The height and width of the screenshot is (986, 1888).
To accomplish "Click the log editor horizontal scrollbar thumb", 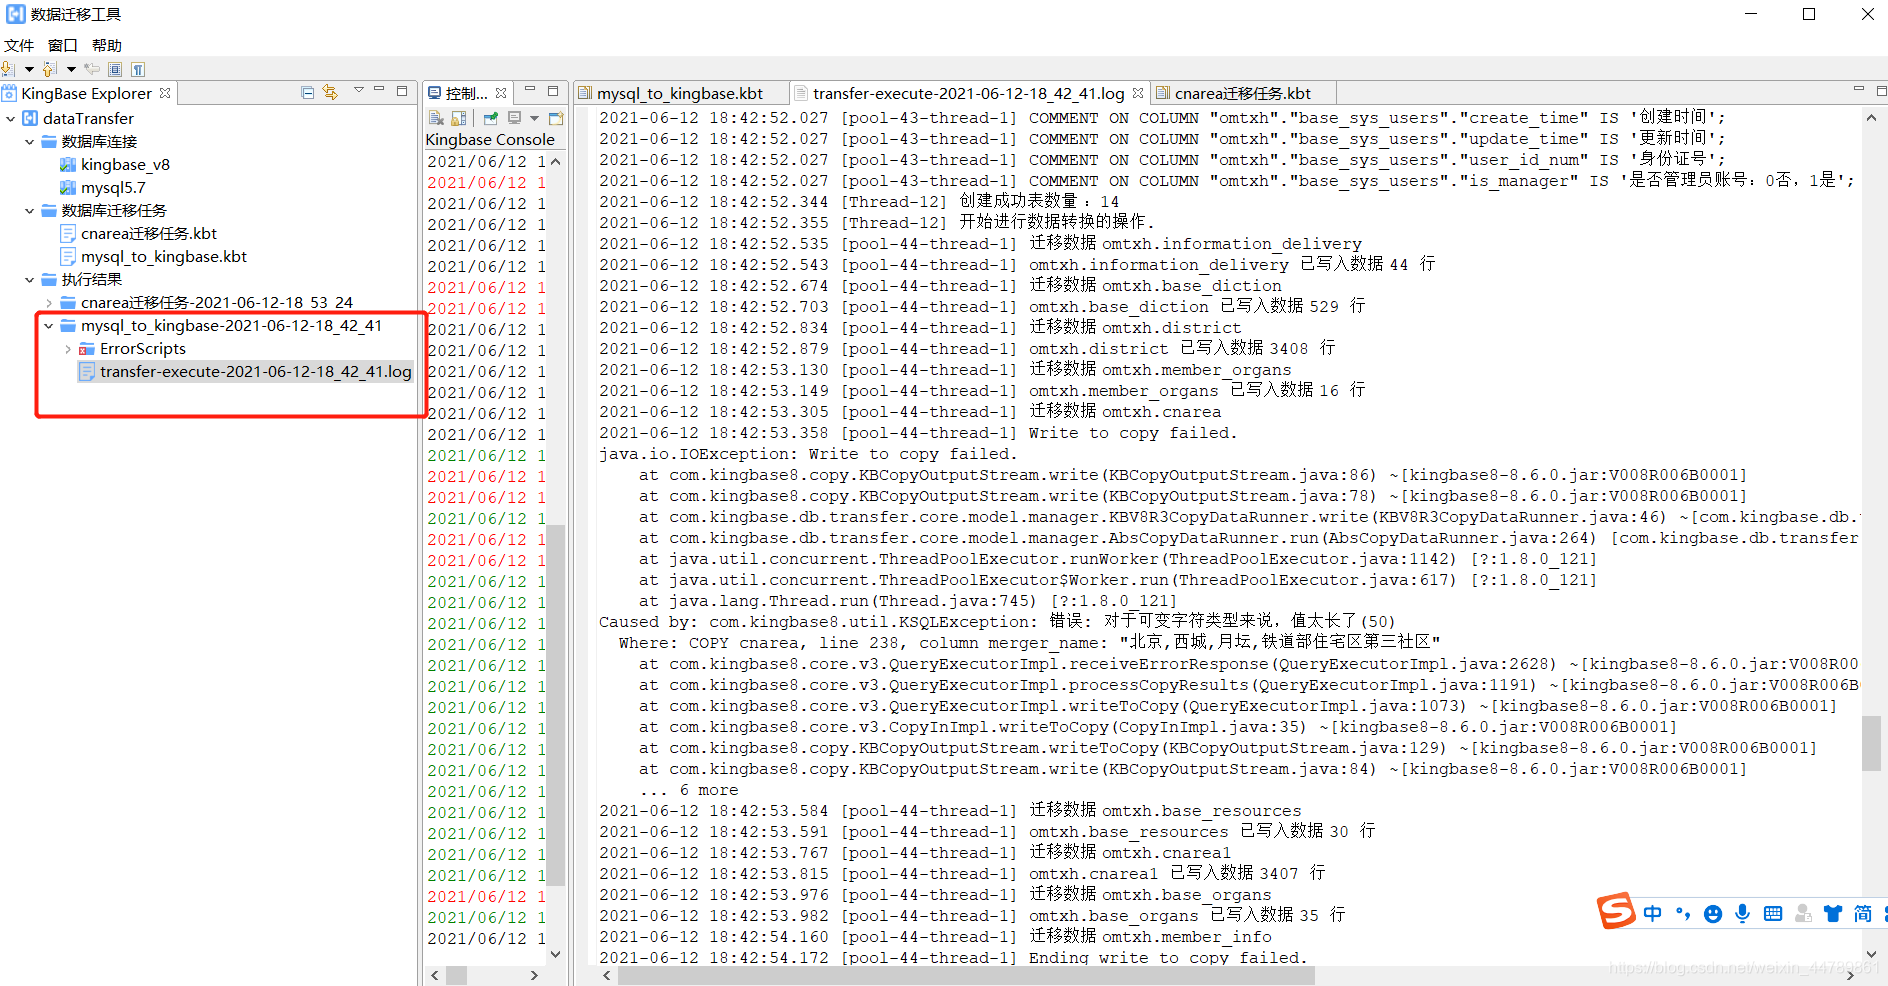I will pyautogui.click(x=966, y=976).
